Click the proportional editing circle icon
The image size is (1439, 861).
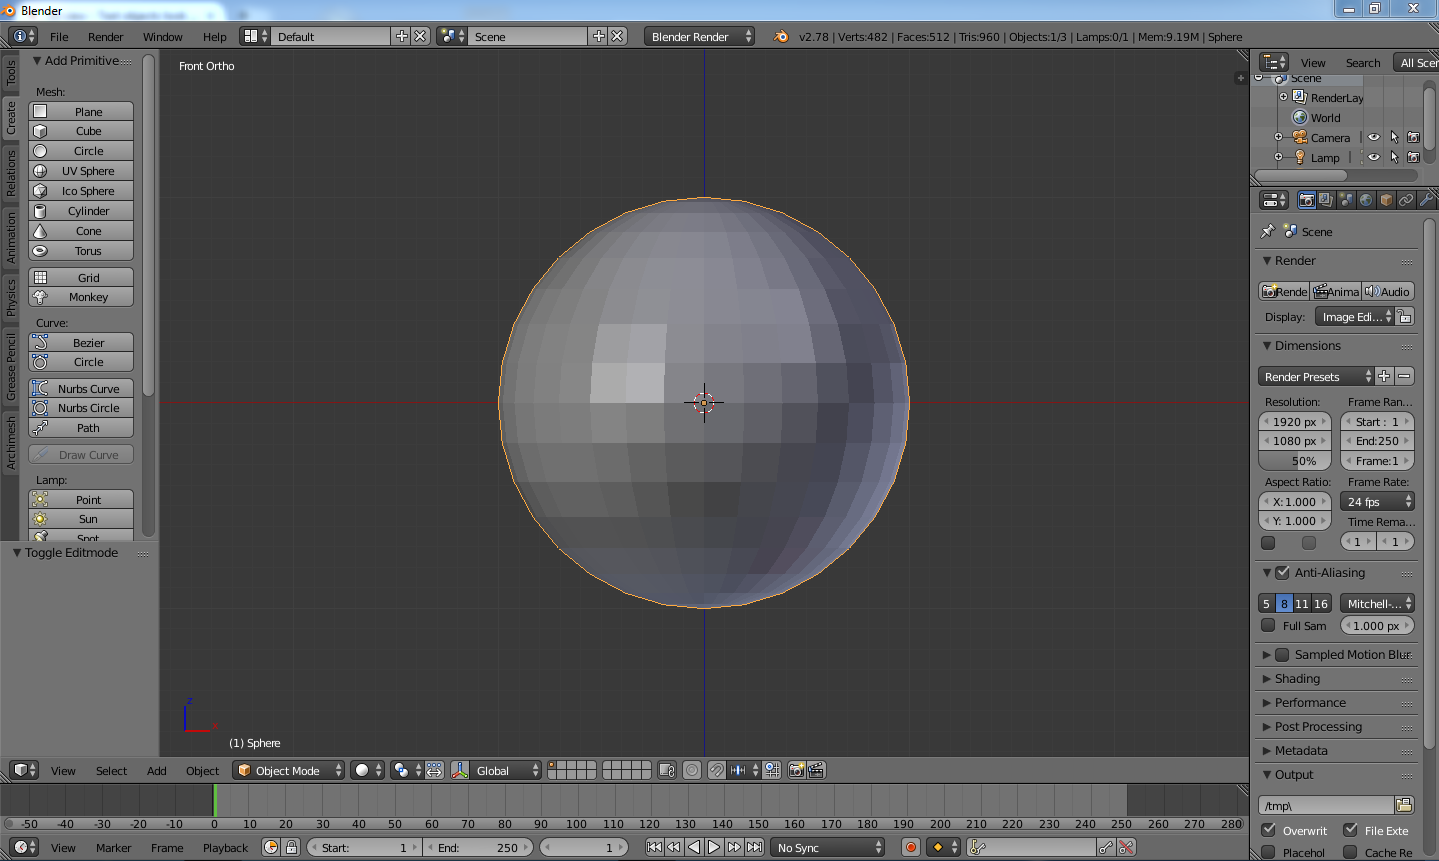coord(692,770)
